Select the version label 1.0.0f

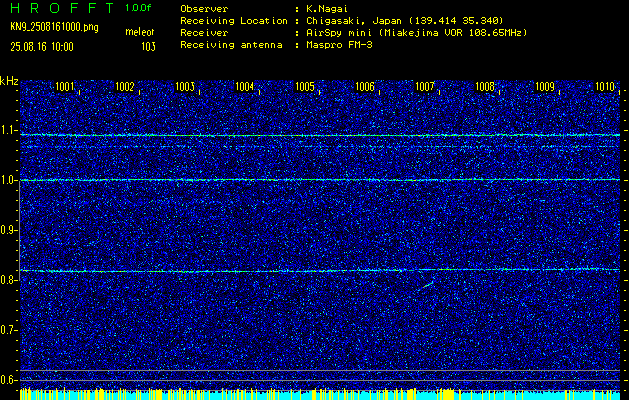(138, 8)
